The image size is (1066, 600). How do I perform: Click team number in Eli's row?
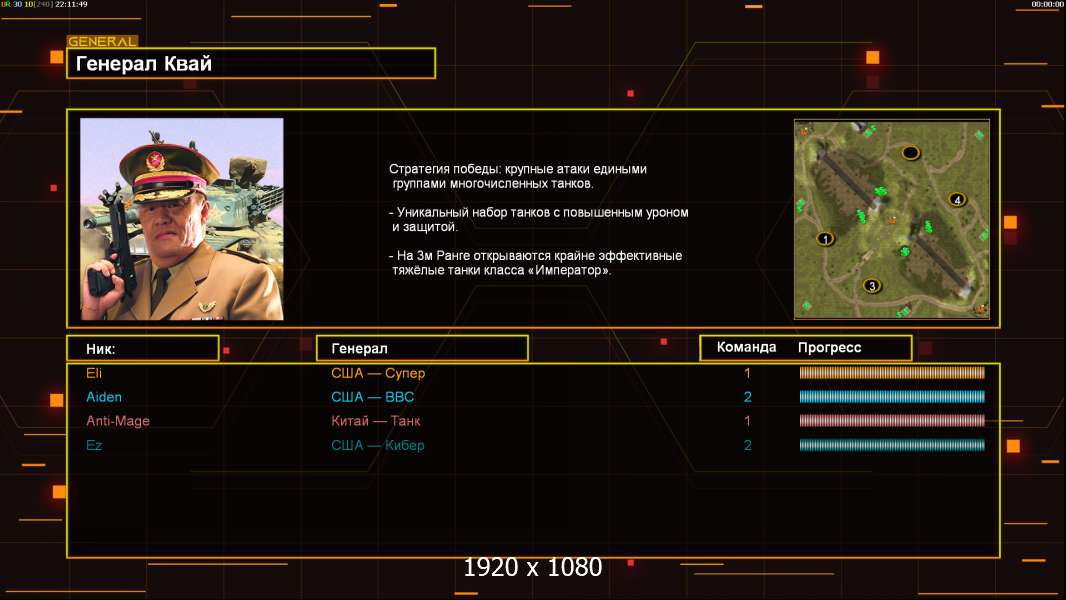(x=747, y=373)
